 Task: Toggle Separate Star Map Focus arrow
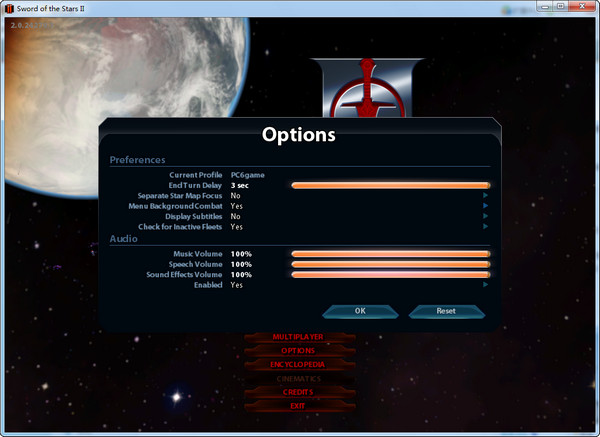point(485,196)
